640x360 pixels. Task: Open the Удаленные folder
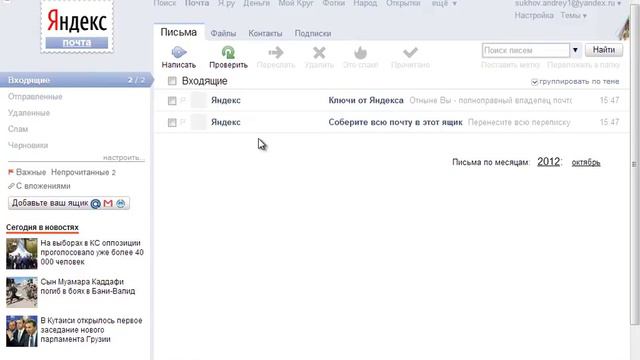tap(29, 113)
